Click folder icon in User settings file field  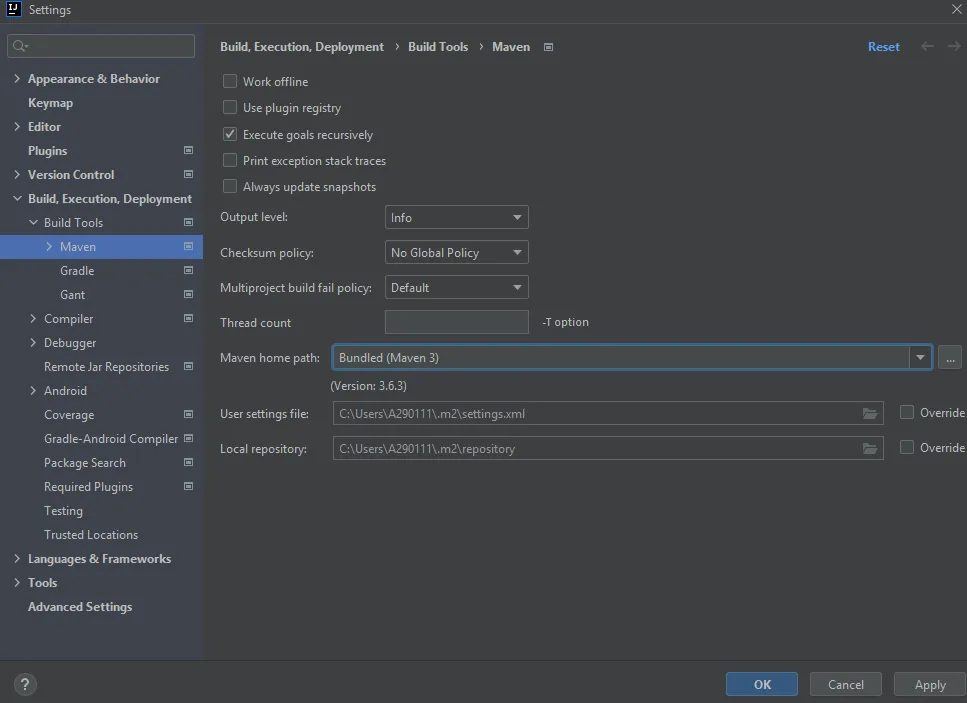coord(870,413)
